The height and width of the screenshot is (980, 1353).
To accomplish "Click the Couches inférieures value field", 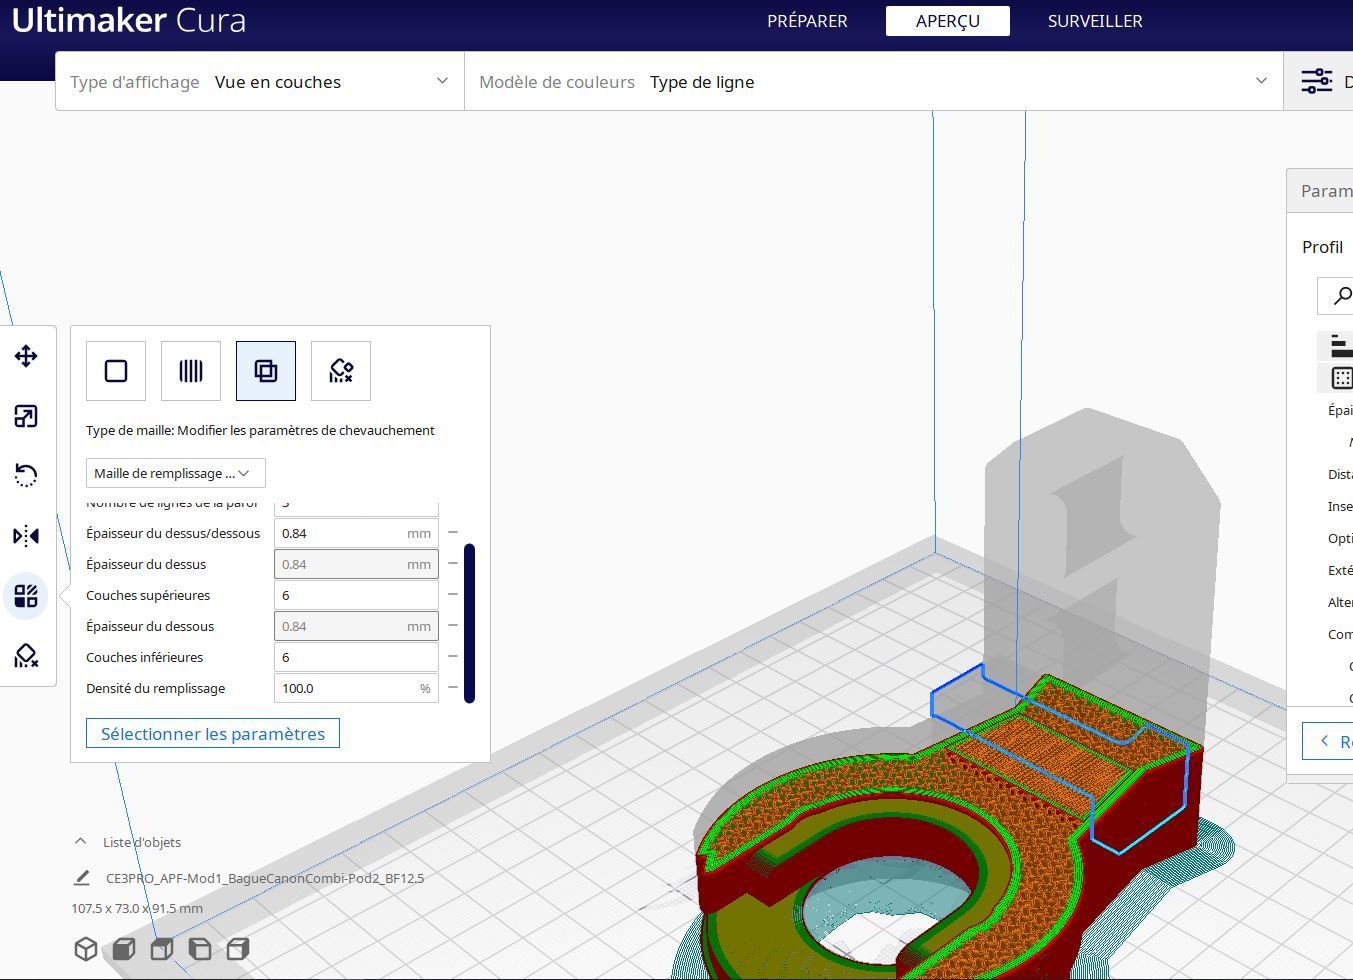I will point(356,657).
